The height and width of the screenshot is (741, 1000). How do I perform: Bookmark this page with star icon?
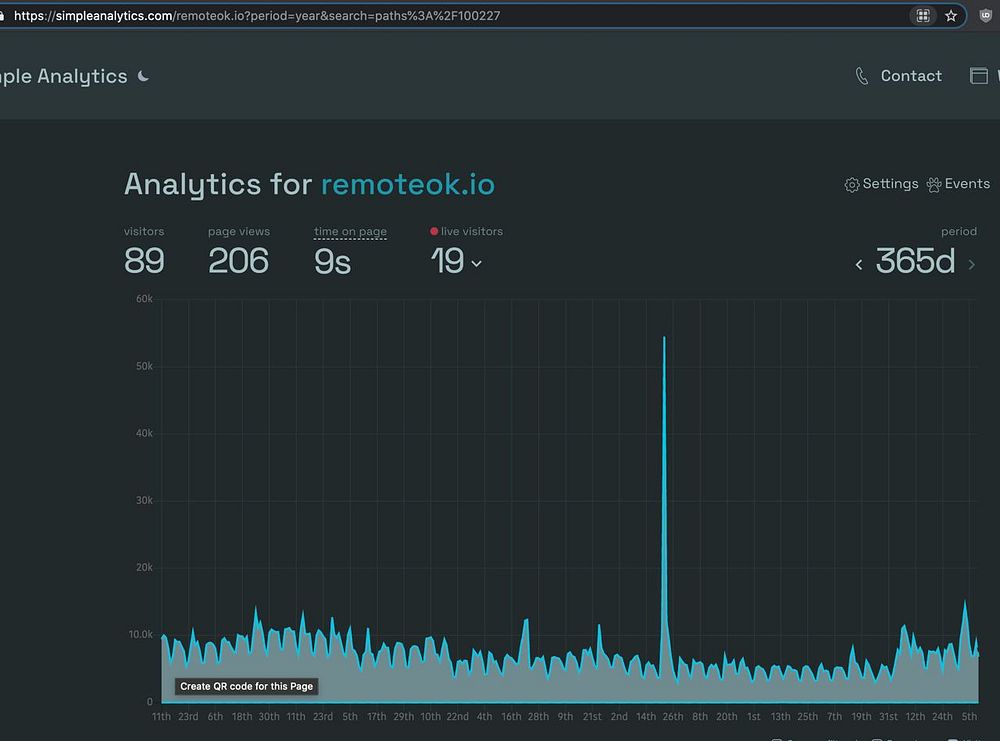tap(951, 16)
